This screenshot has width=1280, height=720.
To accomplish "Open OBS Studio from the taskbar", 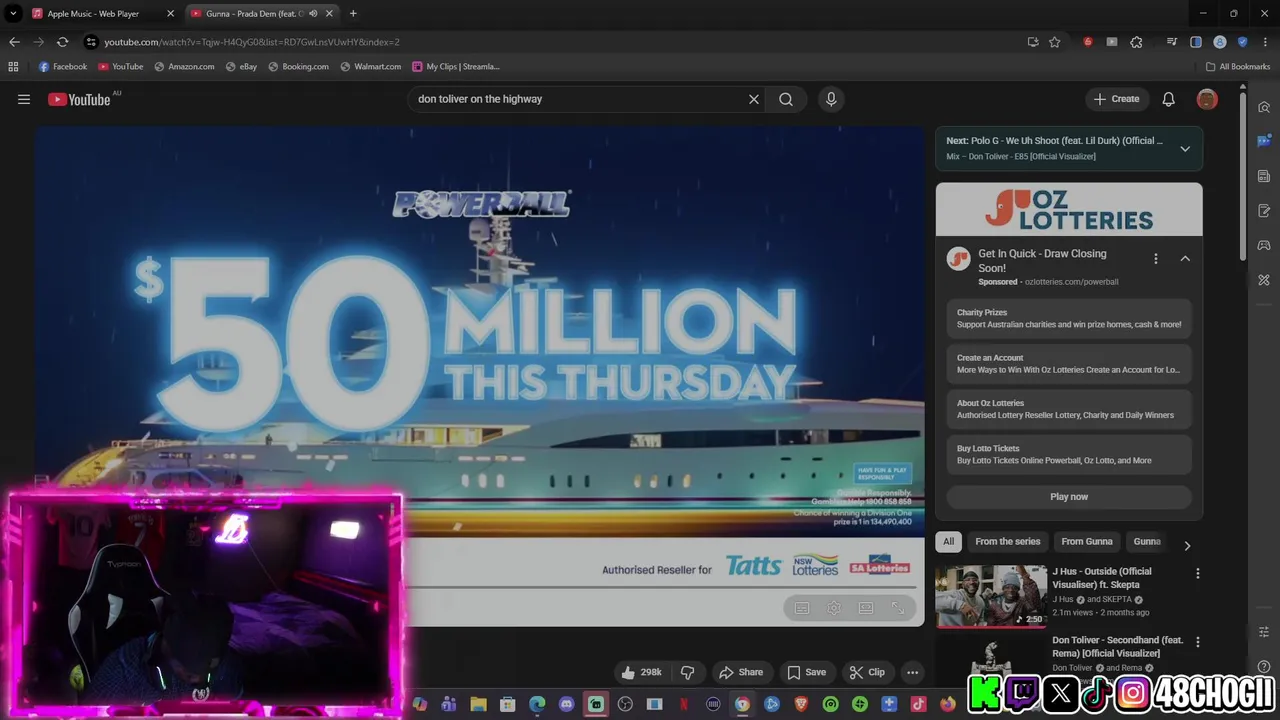I will 625,704.
